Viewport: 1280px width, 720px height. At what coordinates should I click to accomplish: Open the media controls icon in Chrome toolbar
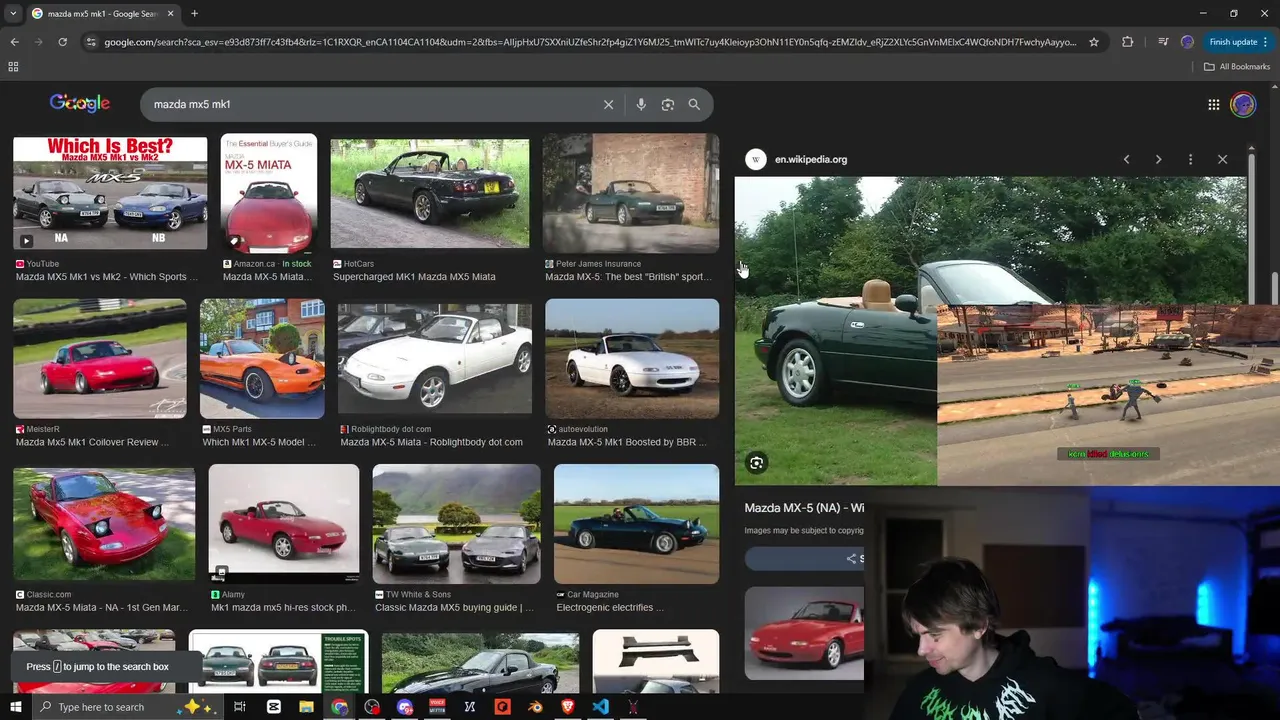coord(1163,42)
